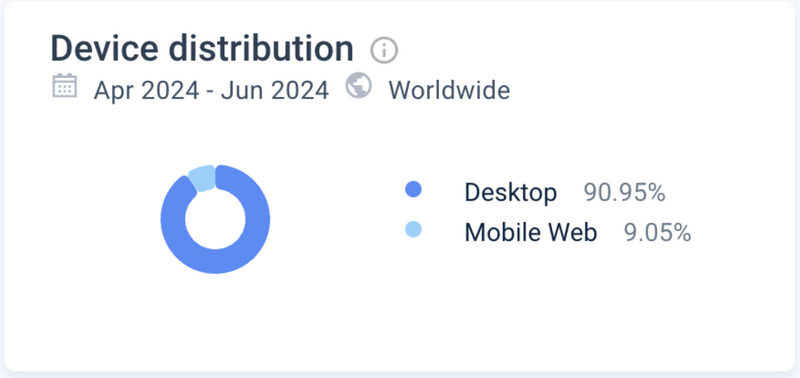Click the Desktop legend color dot

coord(413,190)
